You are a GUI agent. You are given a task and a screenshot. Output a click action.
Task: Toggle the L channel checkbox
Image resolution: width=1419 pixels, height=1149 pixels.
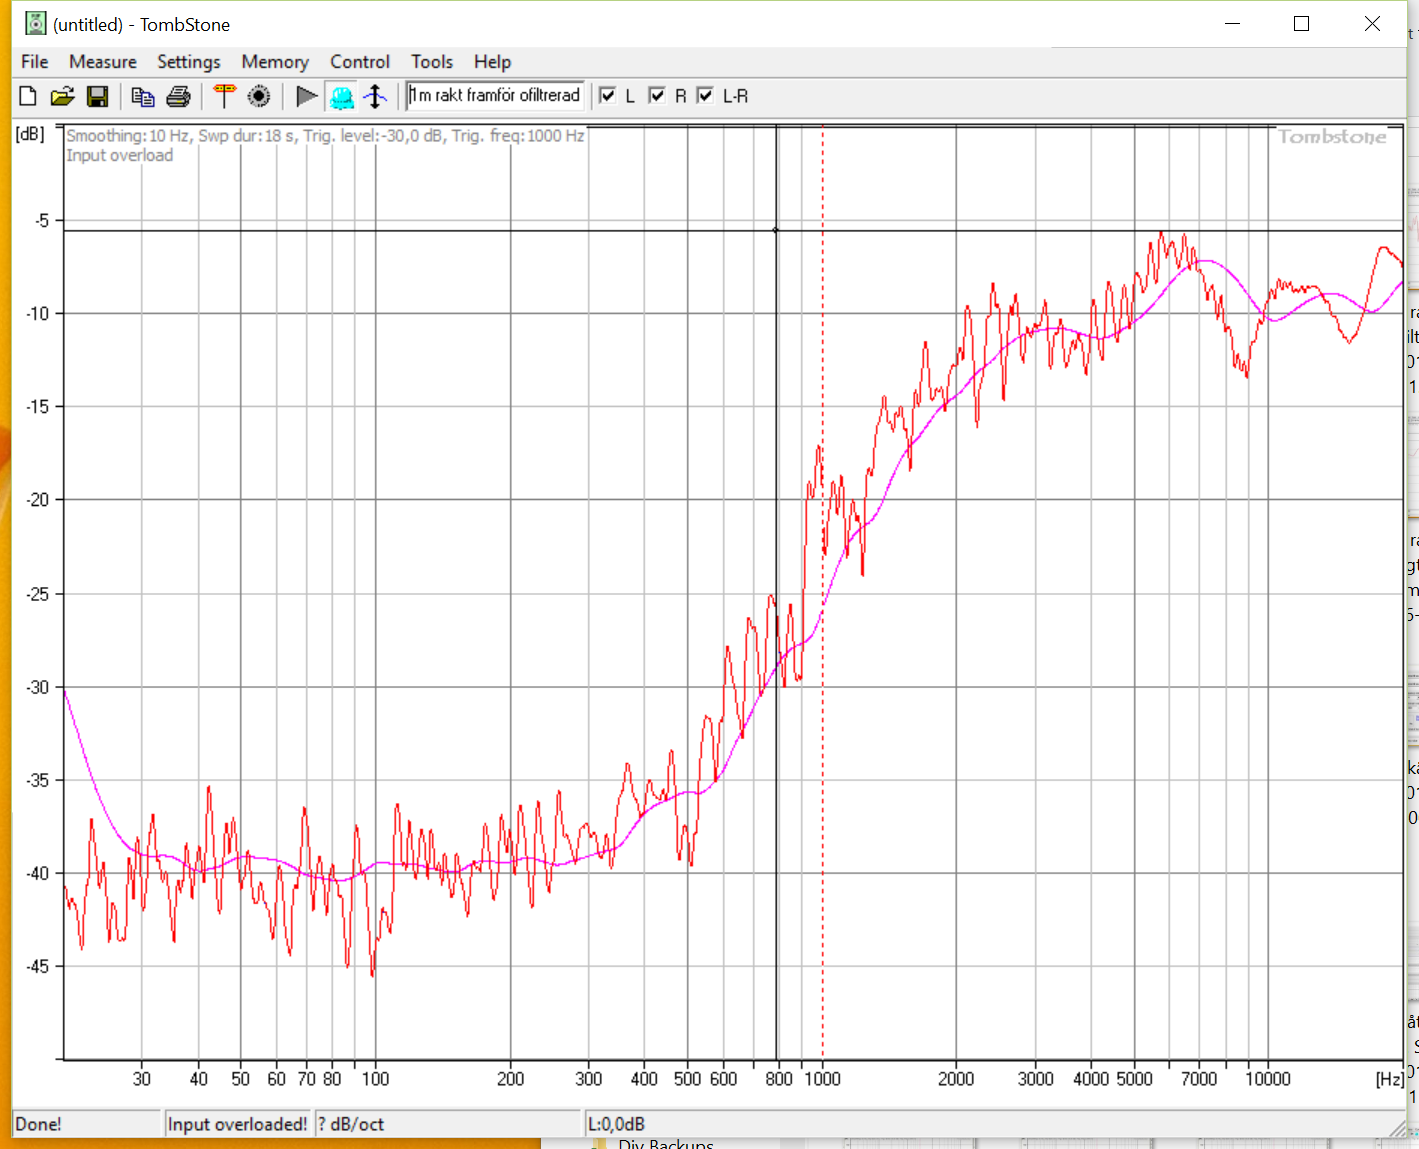click(x=607, y=95)
